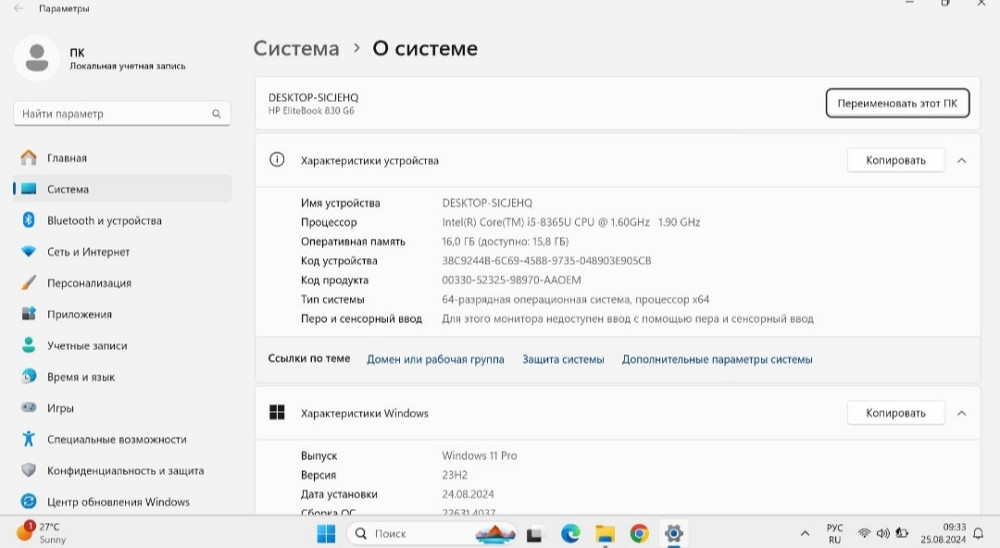Open the Главная home page
The height and width of the screenshot is (548, 1000).
click(121, 158)
